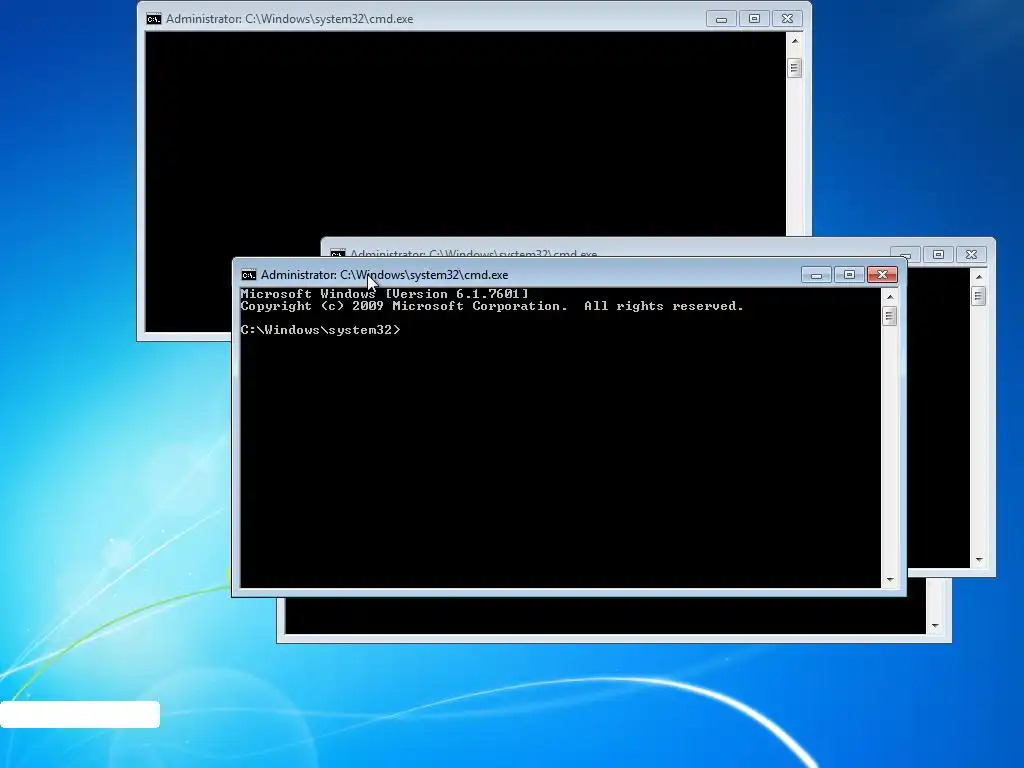Click the 'Microsoft Windows [Version 6.1.7601]' line
The height and width of the screenshot is (768, 1024).
pyautogui.click(x=385, y=294)
